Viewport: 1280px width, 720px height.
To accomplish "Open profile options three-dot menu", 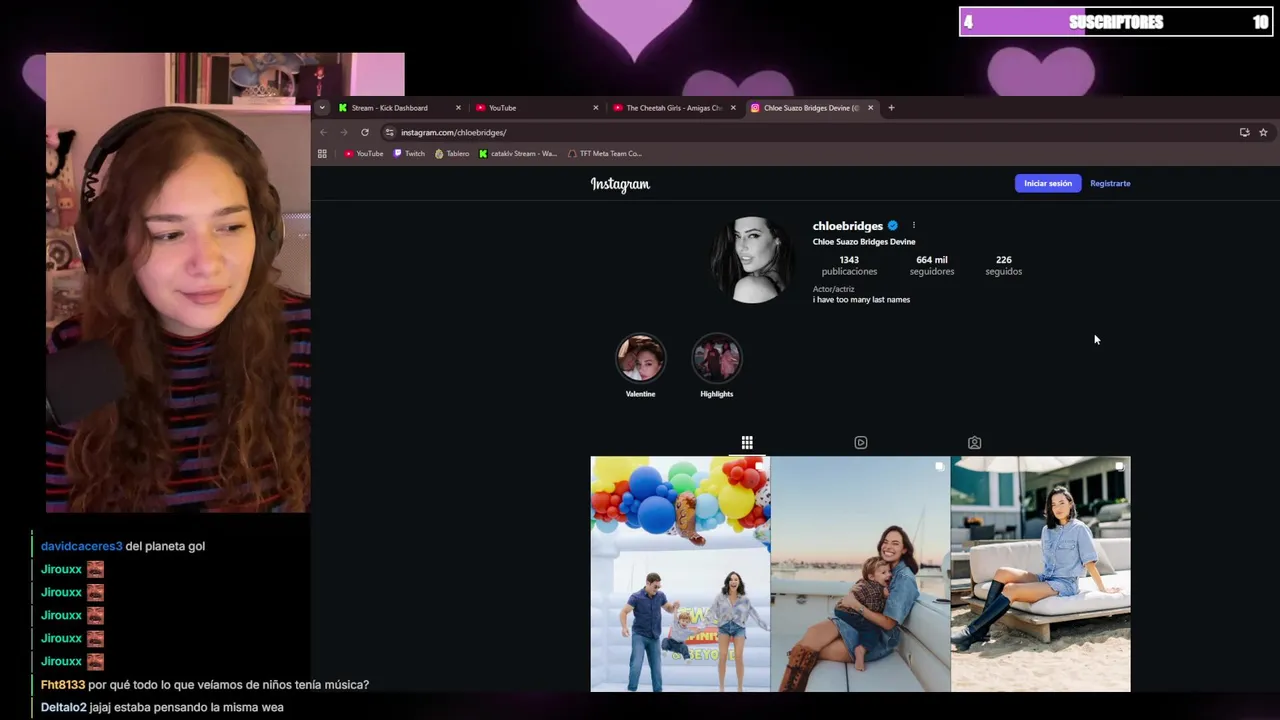I will coord(913,226).
